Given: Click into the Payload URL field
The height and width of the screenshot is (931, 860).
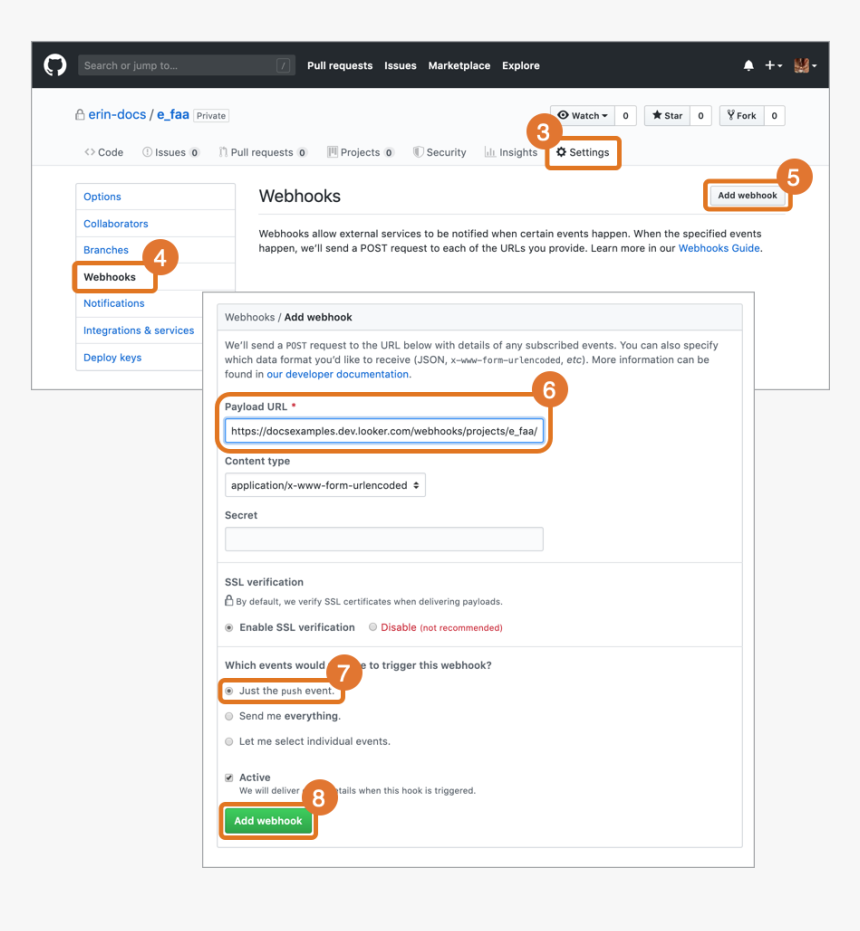Looking at the screenshot, I should tap(384, 432).
